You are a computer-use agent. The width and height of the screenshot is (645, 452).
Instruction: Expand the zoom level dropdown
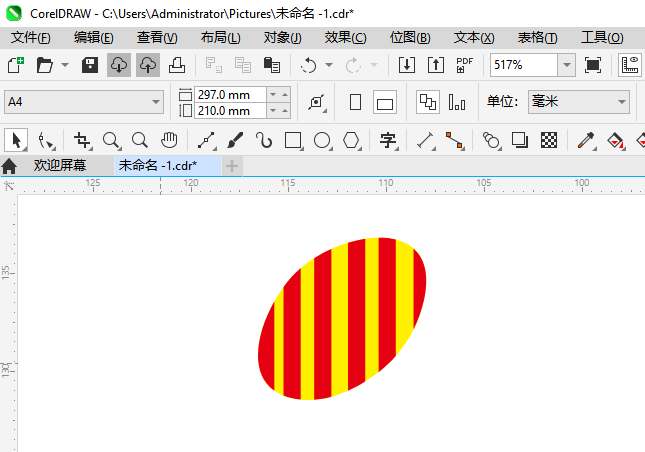click(x=566, y=65)
